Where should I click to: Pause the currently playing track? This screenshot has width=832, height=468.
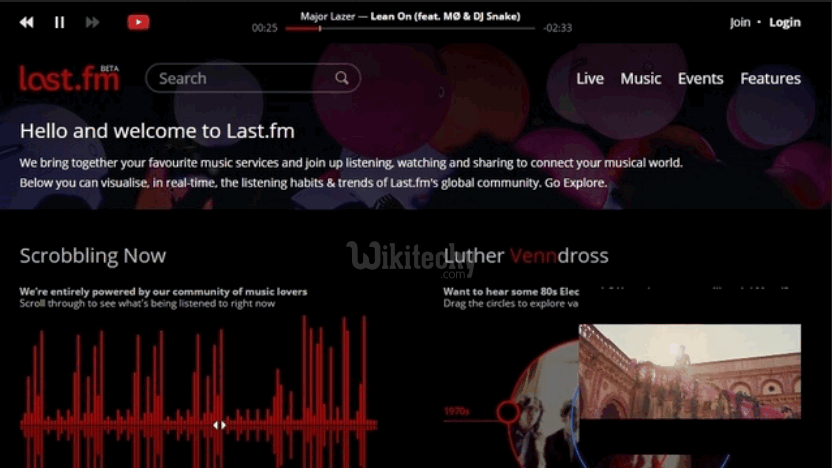coord(59,22)
